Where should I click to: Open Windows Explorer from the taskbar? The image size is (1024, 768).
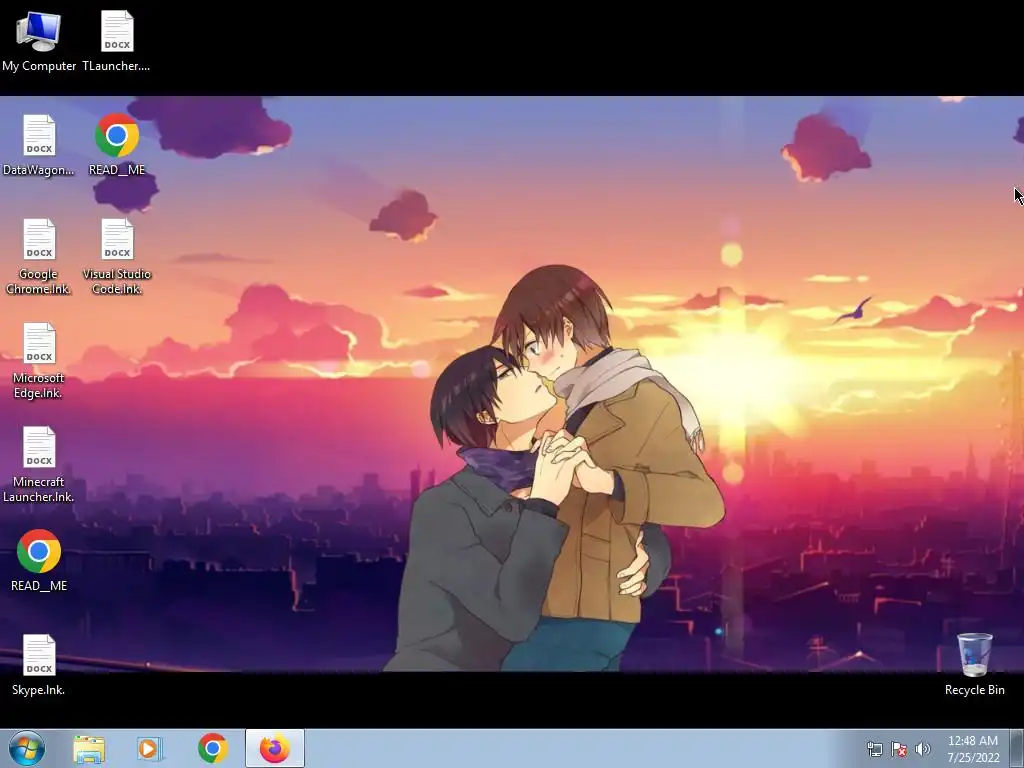[x=89, y=749]
